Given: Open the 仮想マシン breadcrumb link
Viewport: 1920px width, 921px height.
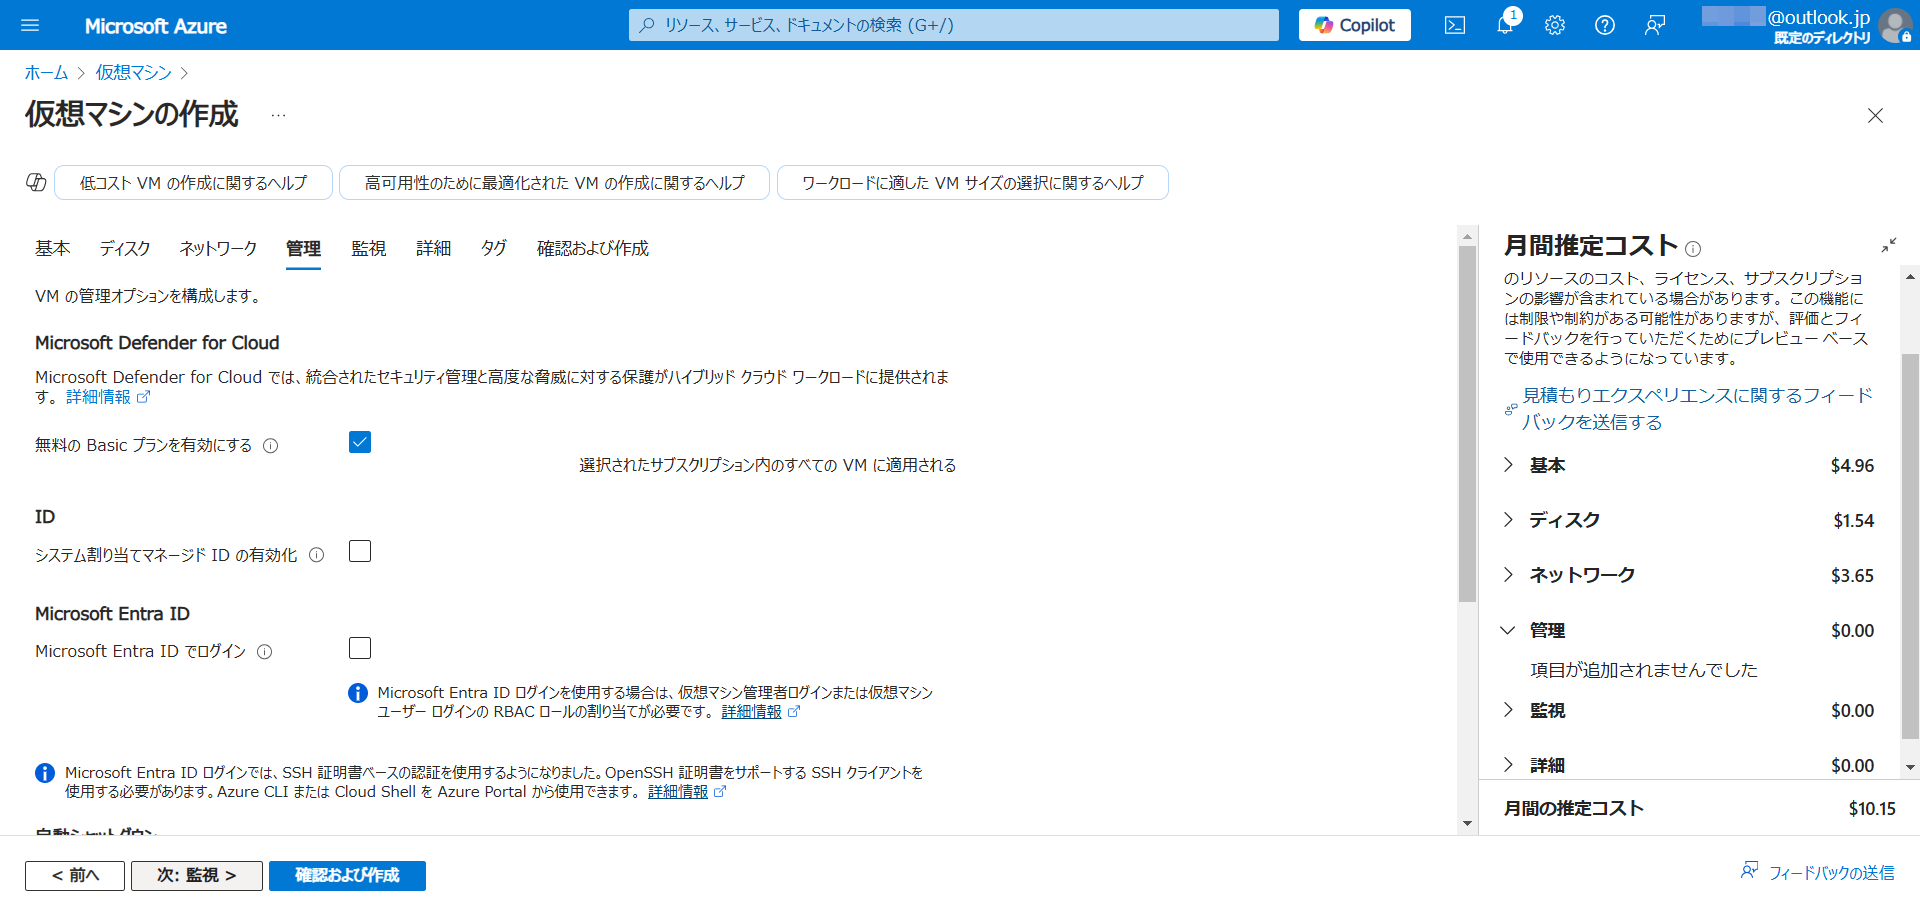Looking at the screenshot, I should click(133, 73).
